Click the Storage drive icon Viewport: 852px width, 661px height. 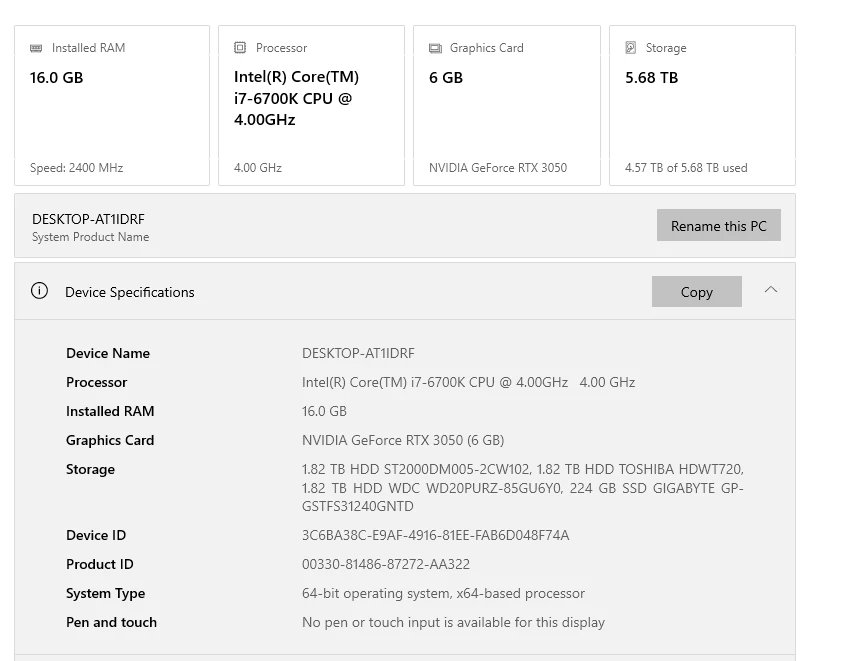[x=630, y=48]
